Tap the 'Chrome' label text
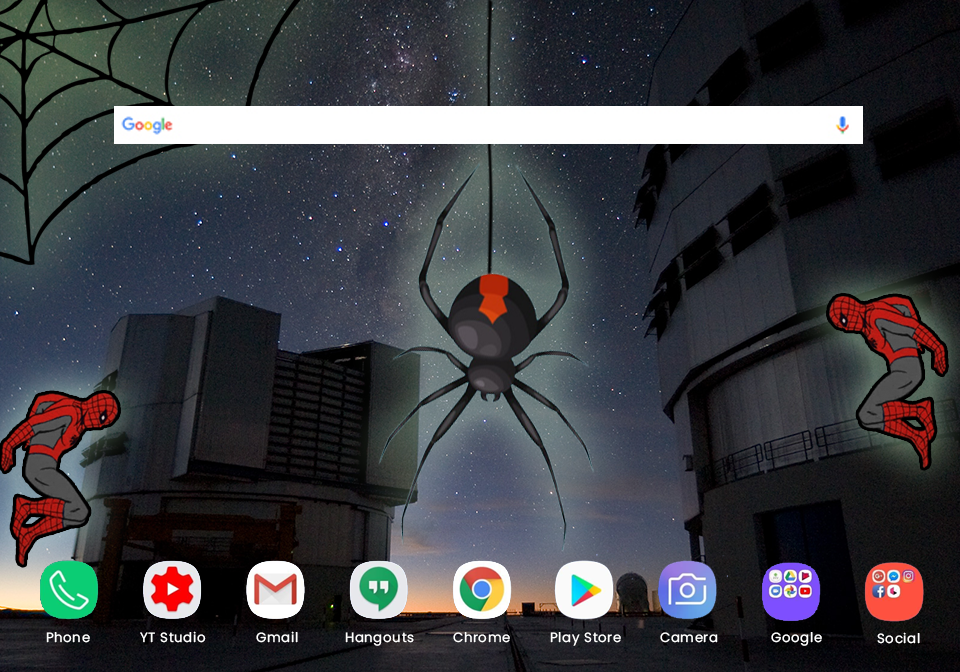The width and height of the screenshot is (960, 672). [x=481, y=637]
